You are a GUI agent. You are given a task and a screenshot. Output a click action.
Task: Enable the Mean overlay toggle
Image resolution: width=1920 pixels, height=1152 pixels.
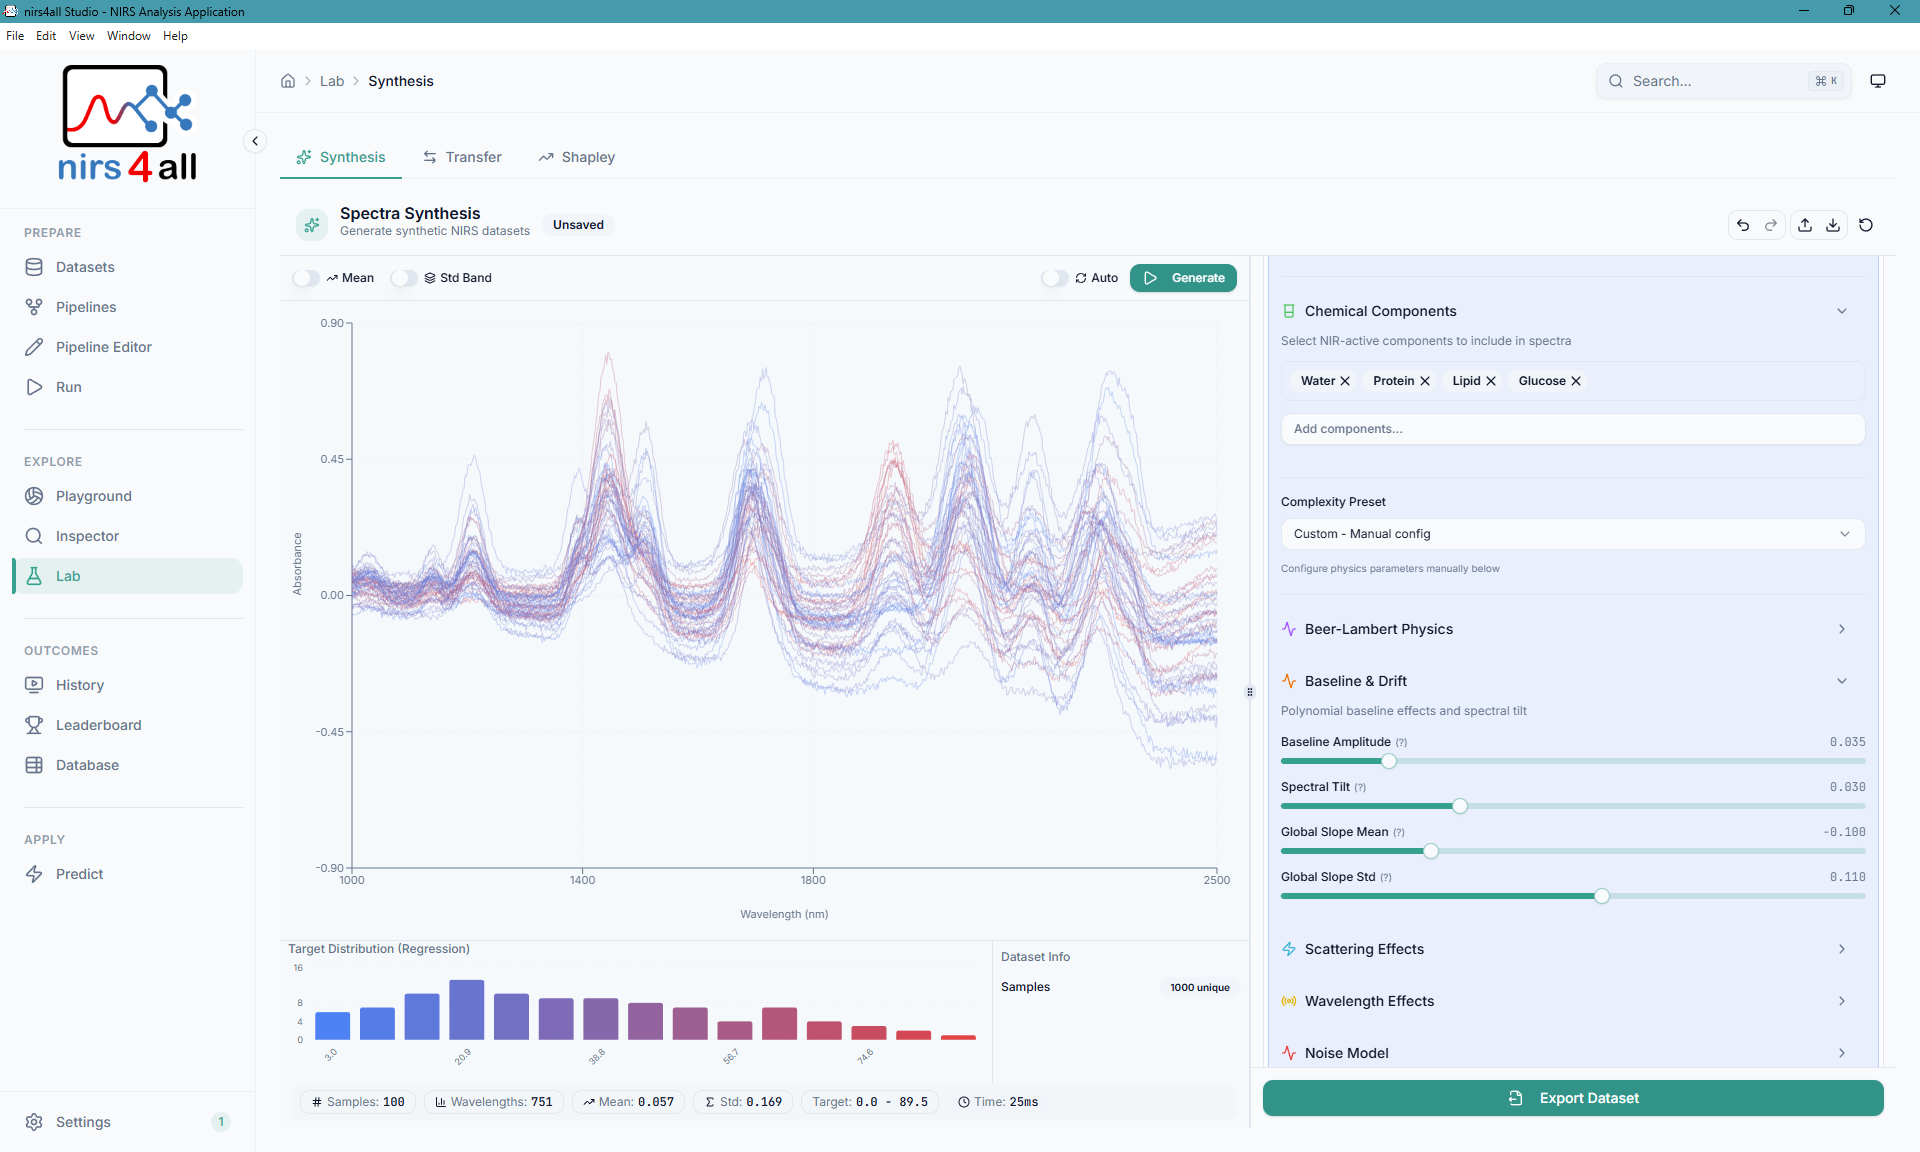pyautogui.click(x=306, y=278)
